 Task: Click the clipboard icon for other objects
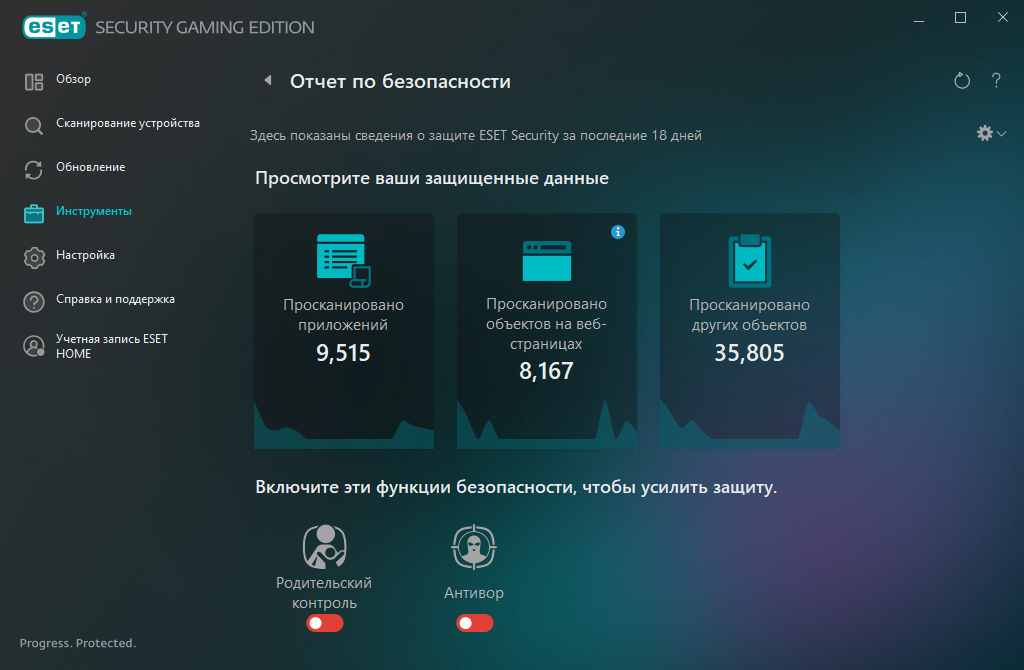750,261
